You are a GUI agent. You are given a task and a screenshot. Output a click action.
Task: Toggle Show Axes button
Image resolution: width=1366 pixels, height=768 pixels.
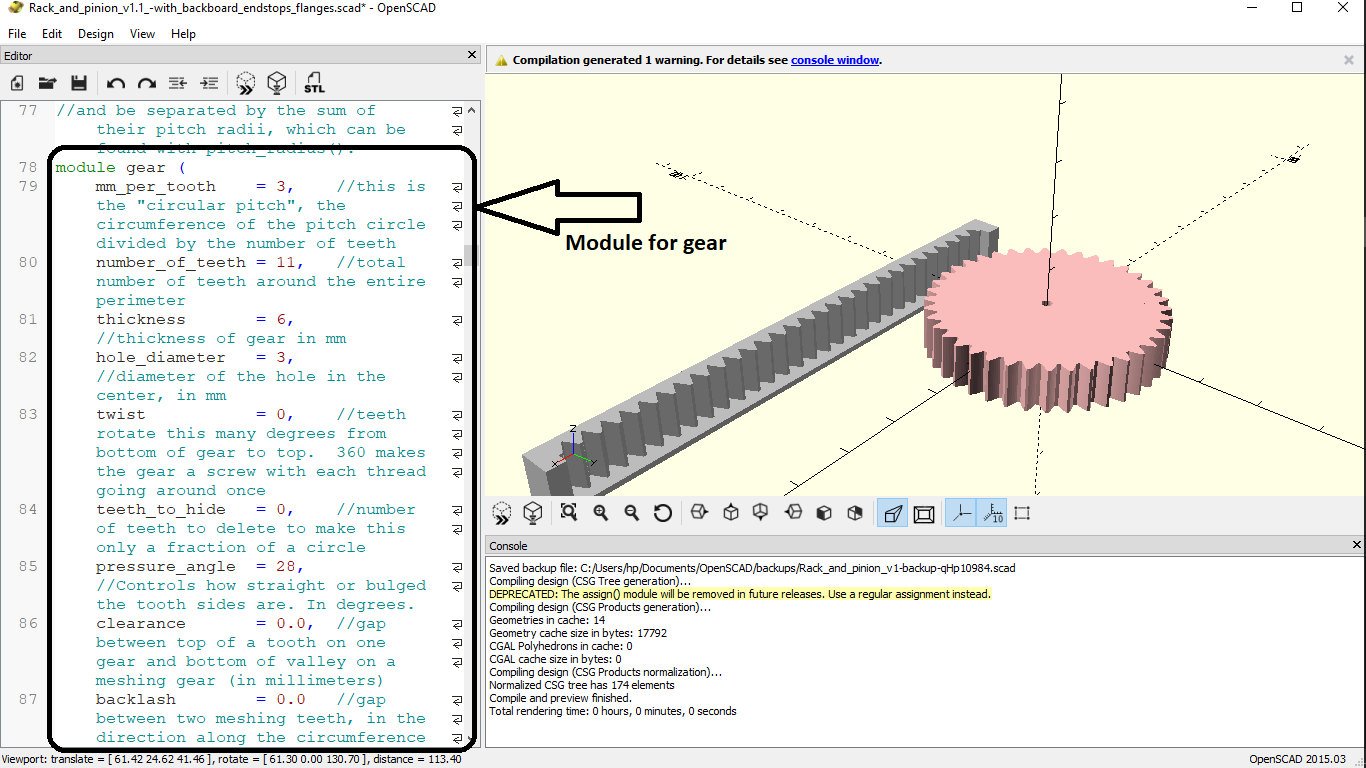pos(960,514)
